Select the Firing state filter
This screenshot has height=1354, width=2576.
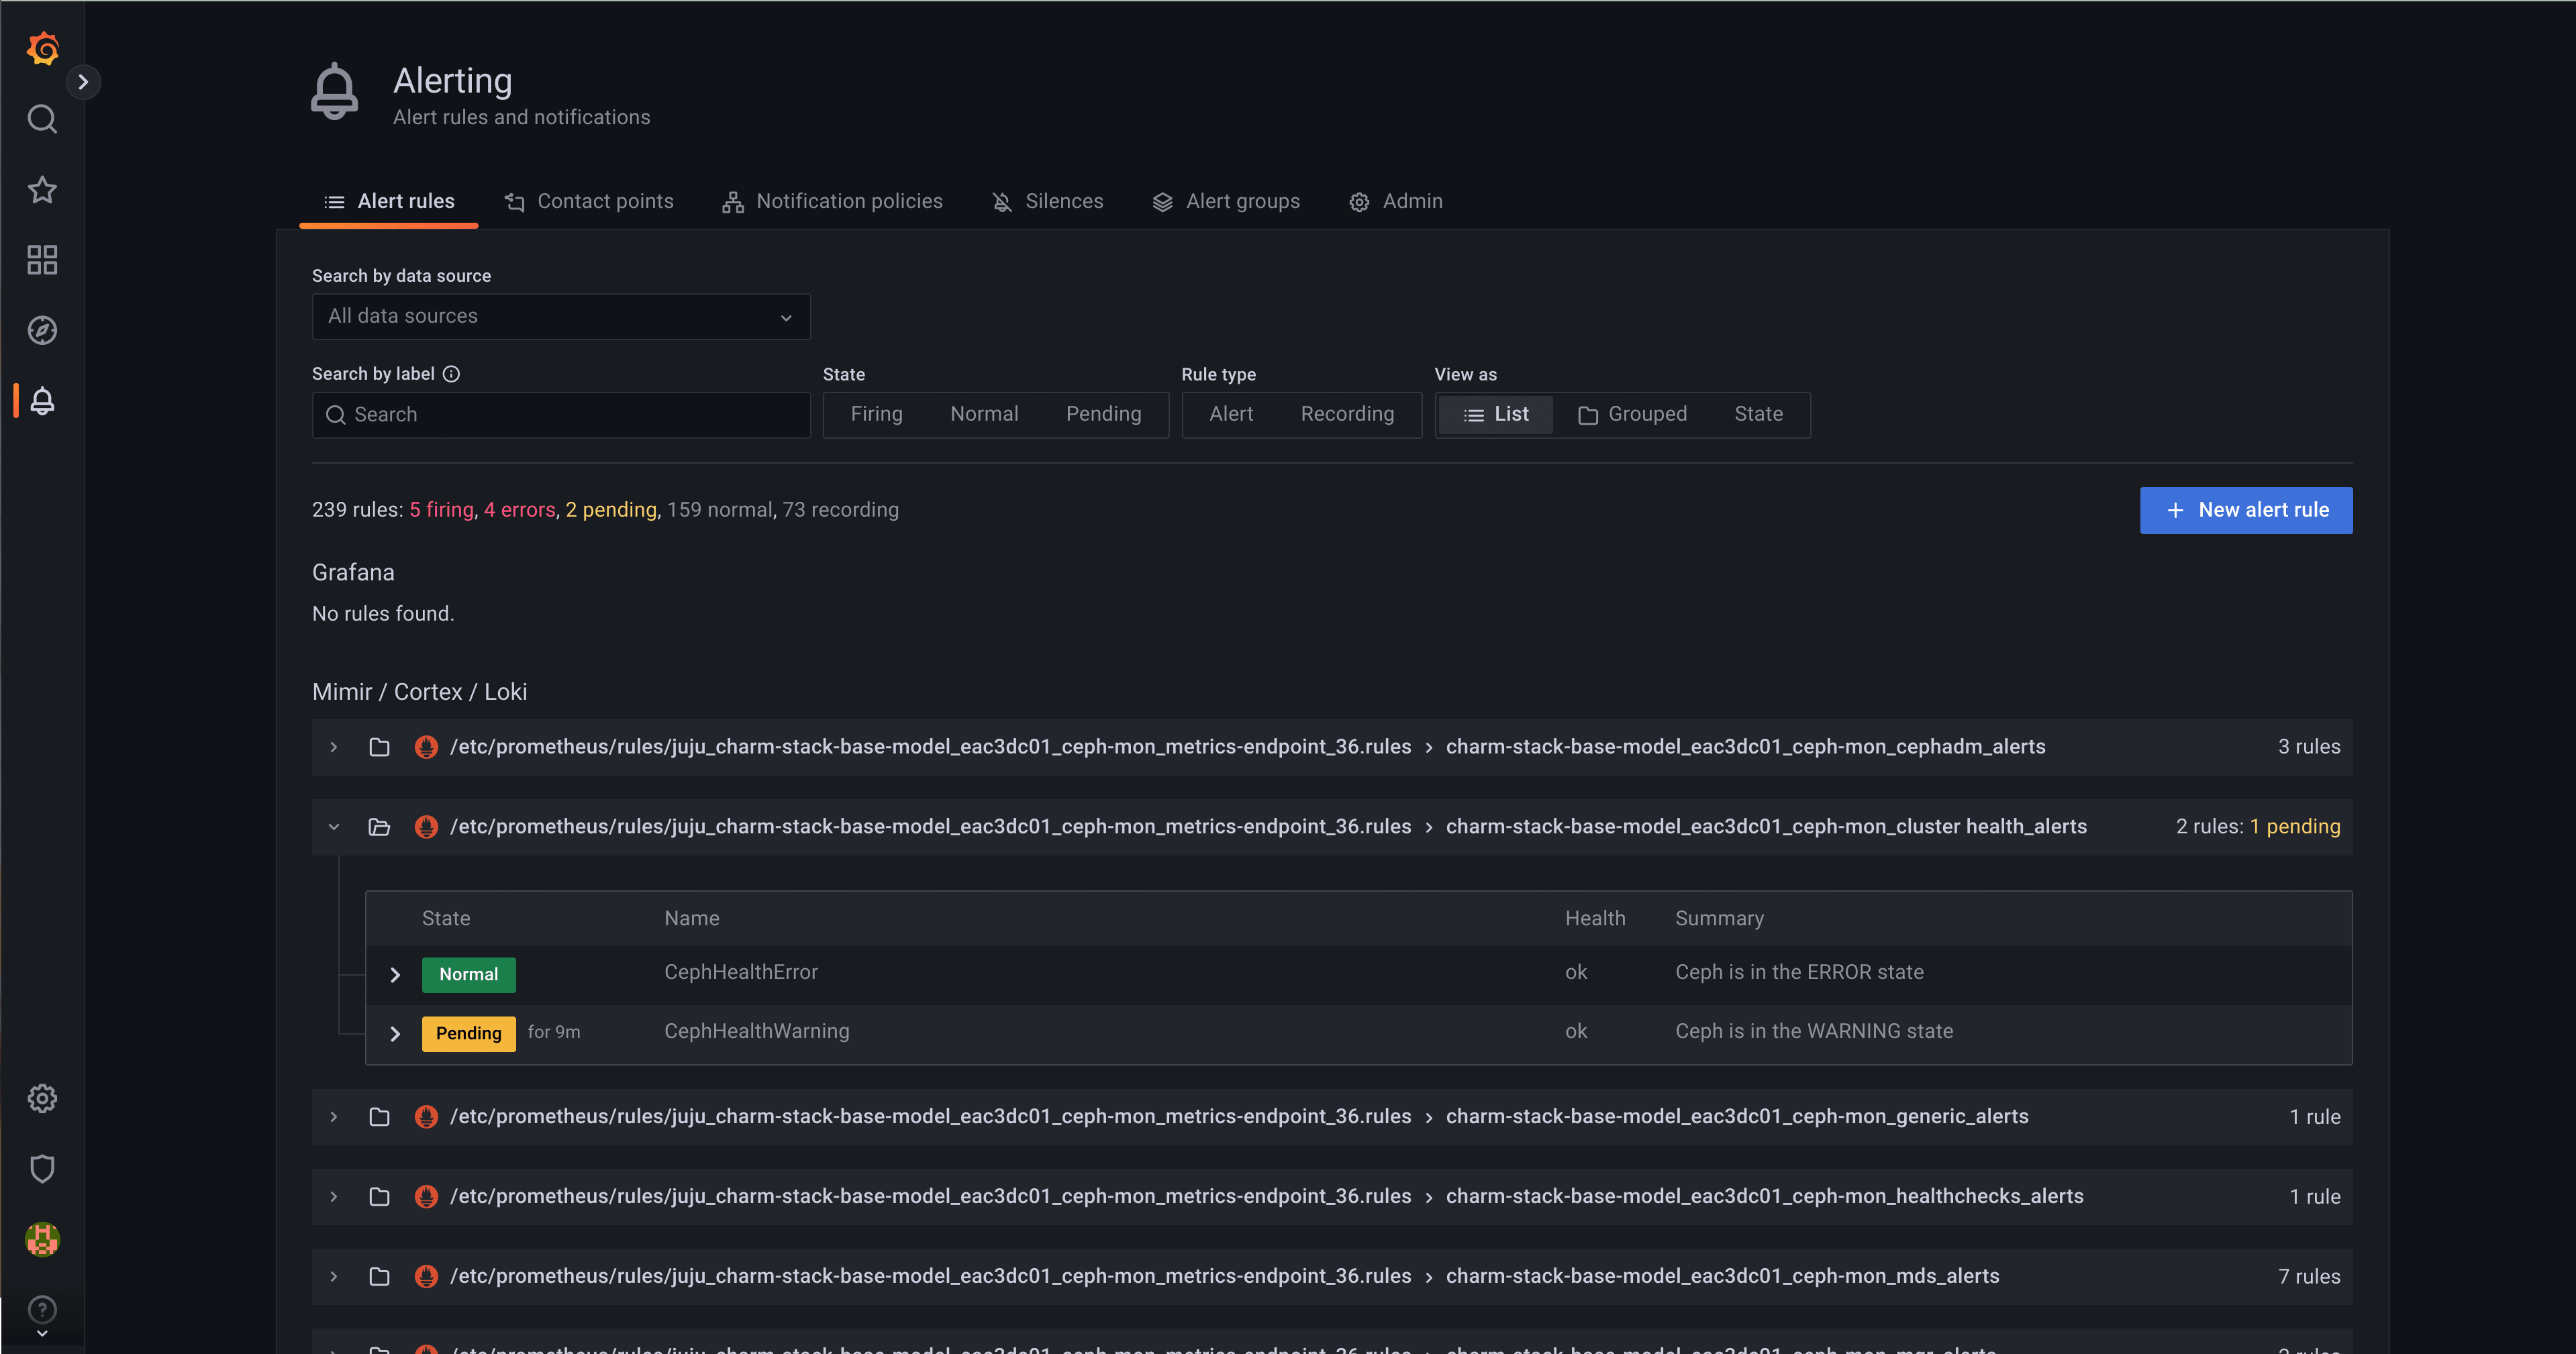(876, 414)
